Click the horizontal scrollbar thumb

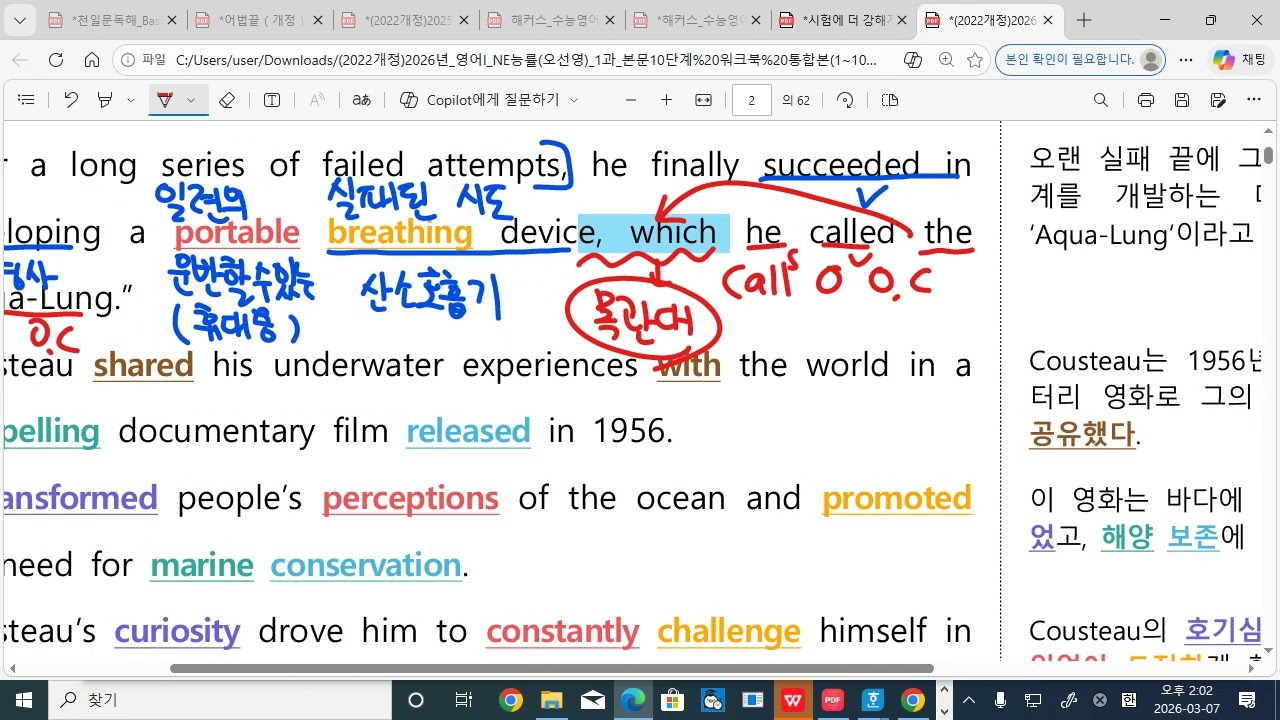tap(552, 668)
